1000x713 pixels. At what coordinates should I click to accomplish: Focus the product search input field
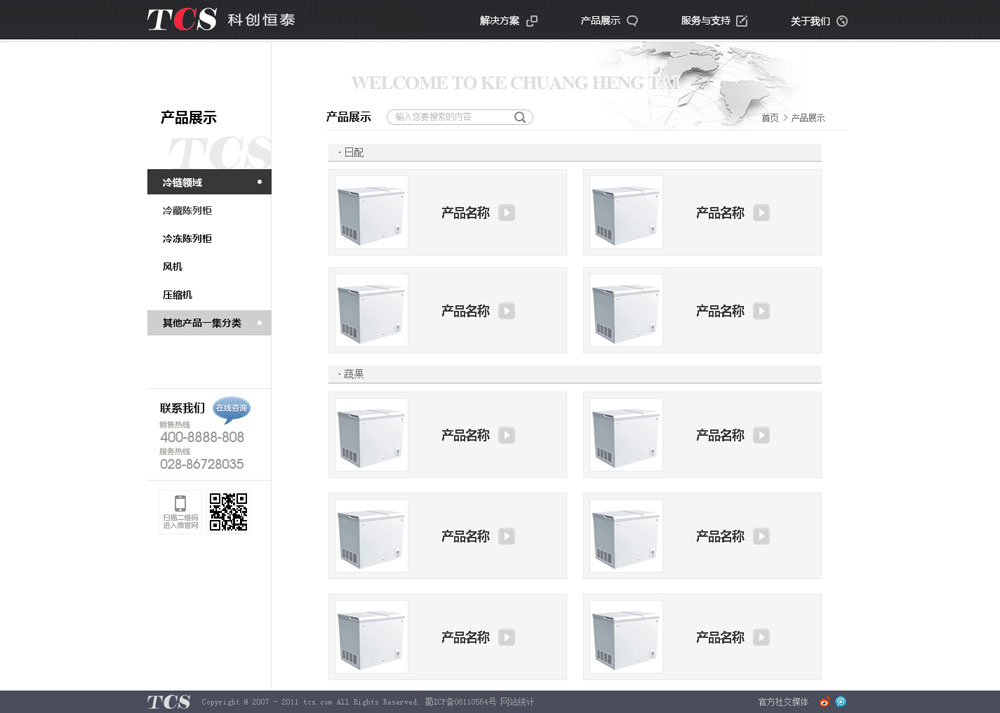click(459, 117)
